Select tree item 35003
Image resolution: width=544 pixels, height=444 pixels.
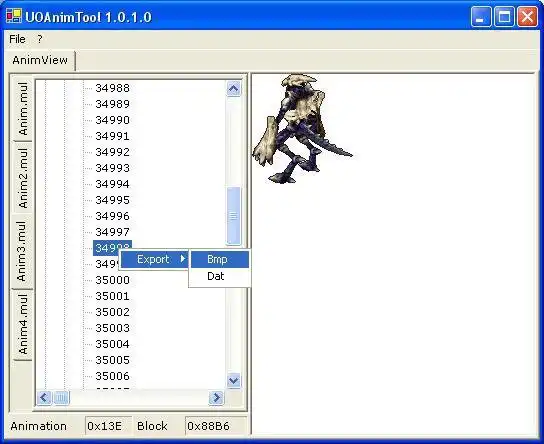point(112,328)
